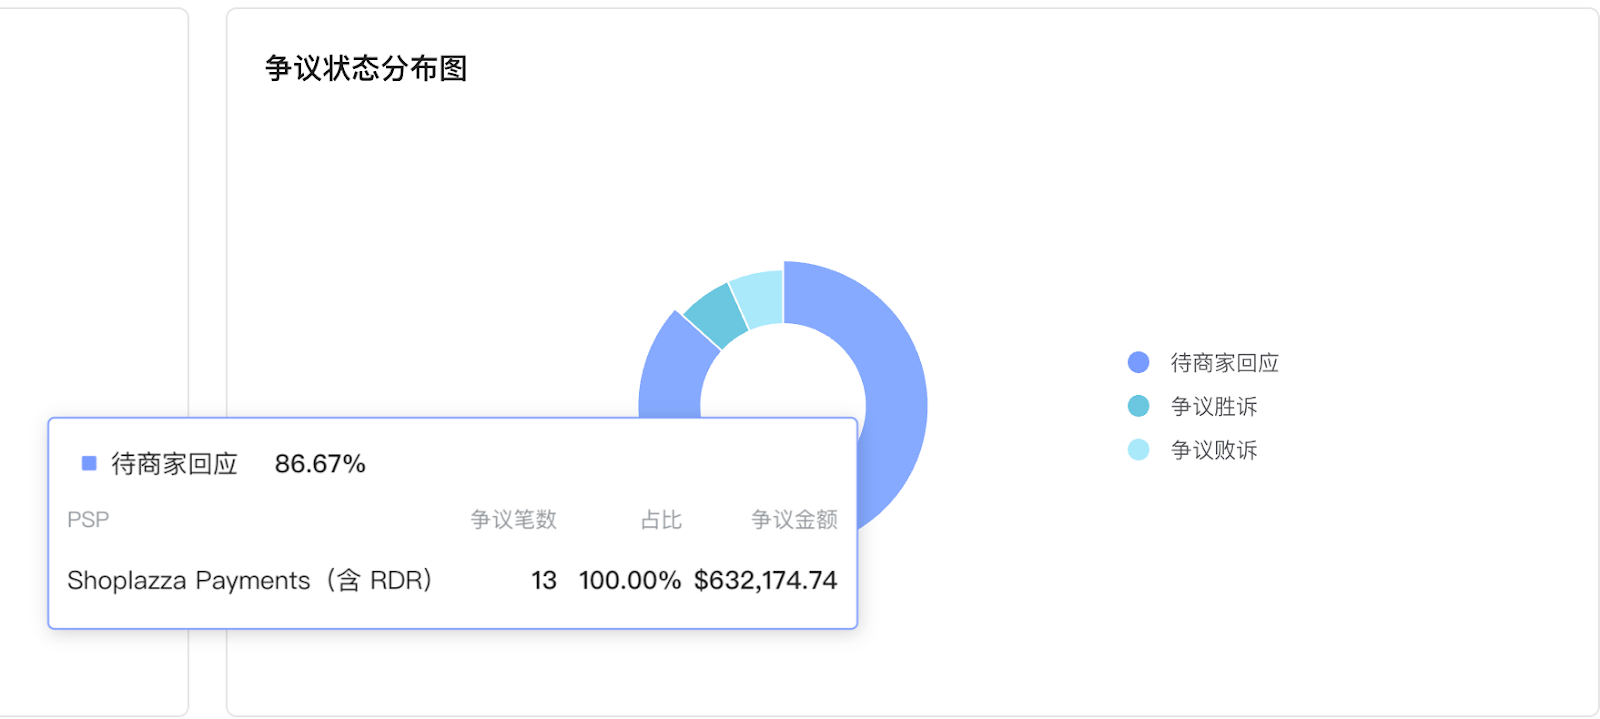Click the PSP column header
Viewport: 1600px width, 719px height.
(88, 520)
